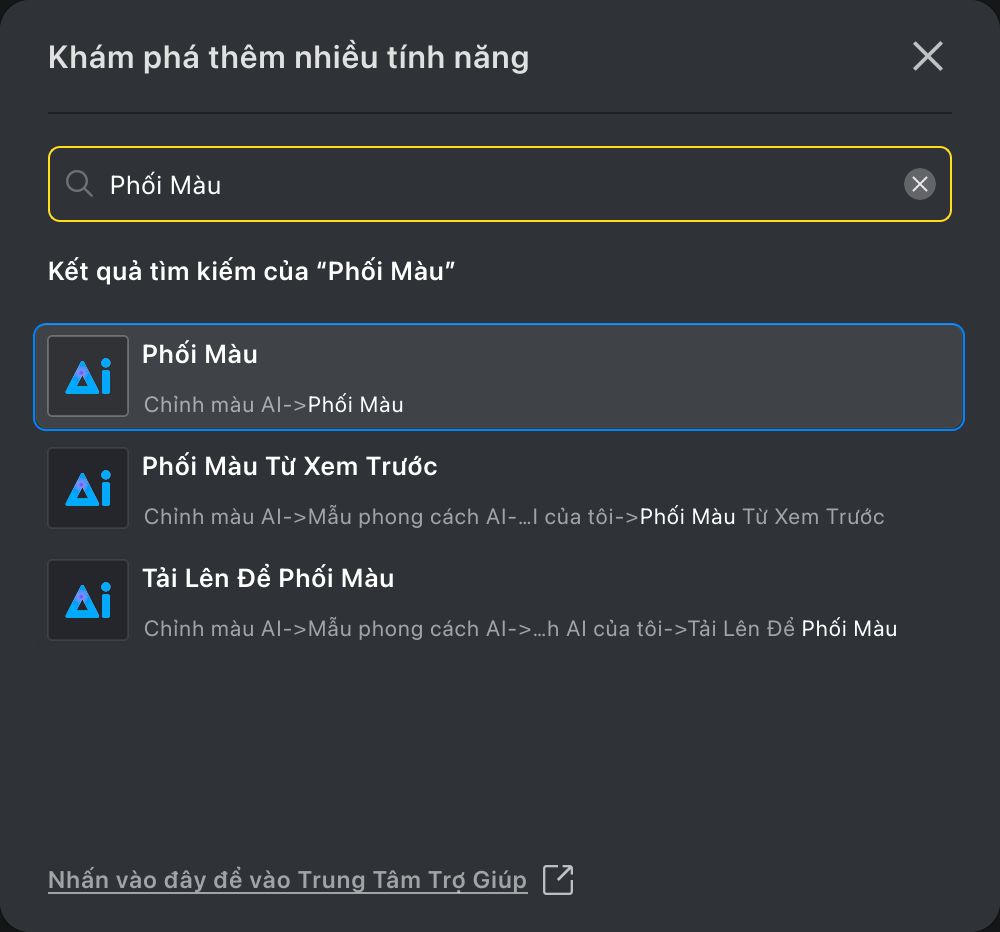Close the Khám phá thêm nhiều tính năng dialog
Image resolution: width=1000 pixels, height=932 pixels.
pyautogui.click(x=927, y=56)
